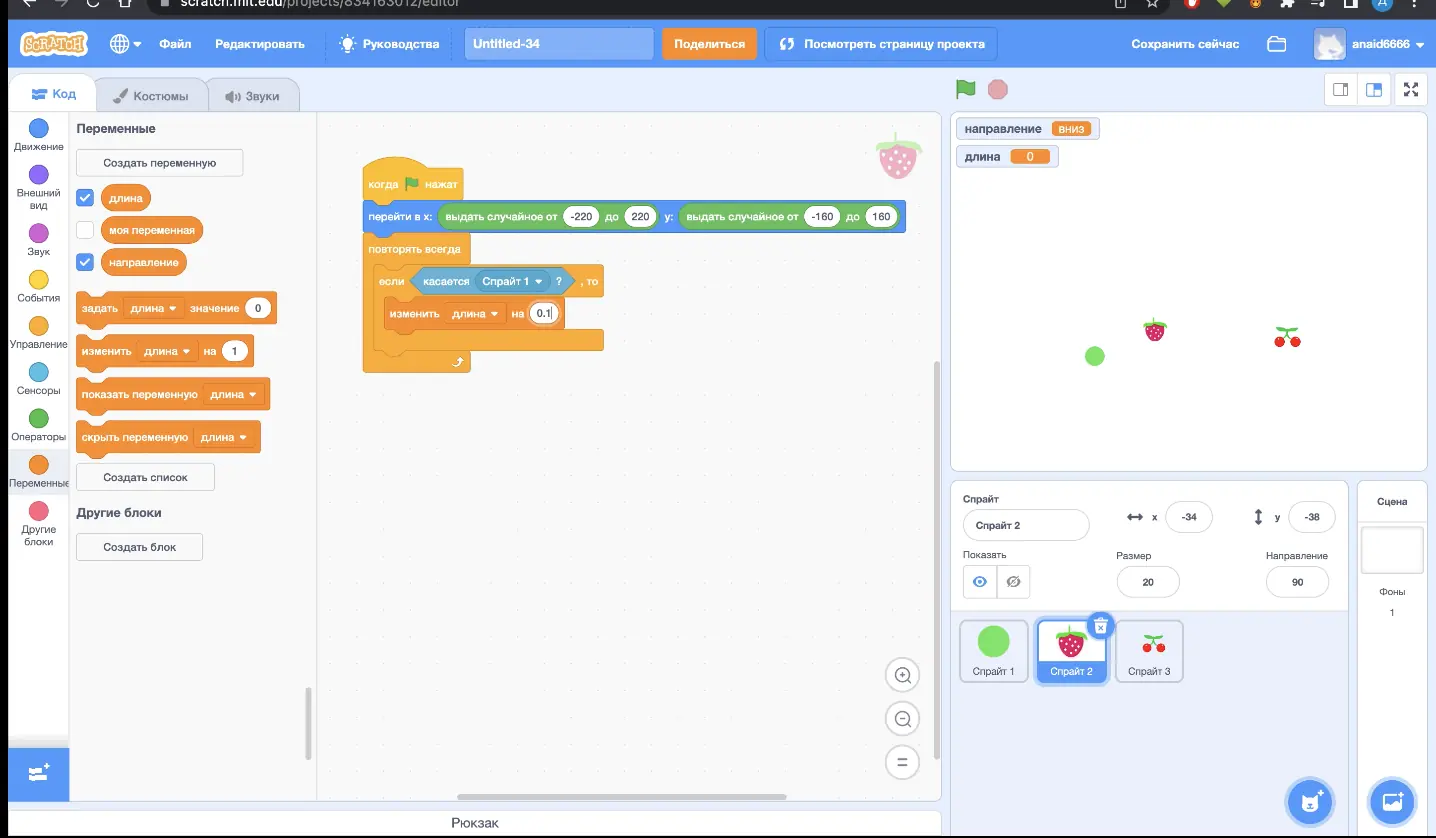Open the anaid6666 account menu
The image size is (1436, 838).
tap(1369, 44)
